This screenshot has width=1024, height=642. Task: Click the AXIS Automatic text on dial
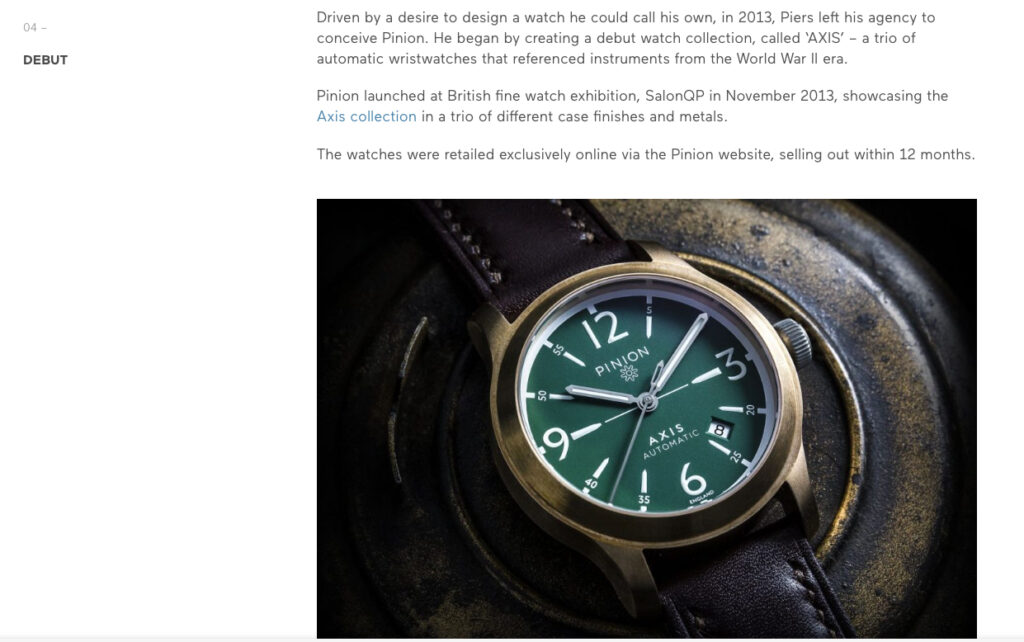pyautogui.click(x=670, y=440)
